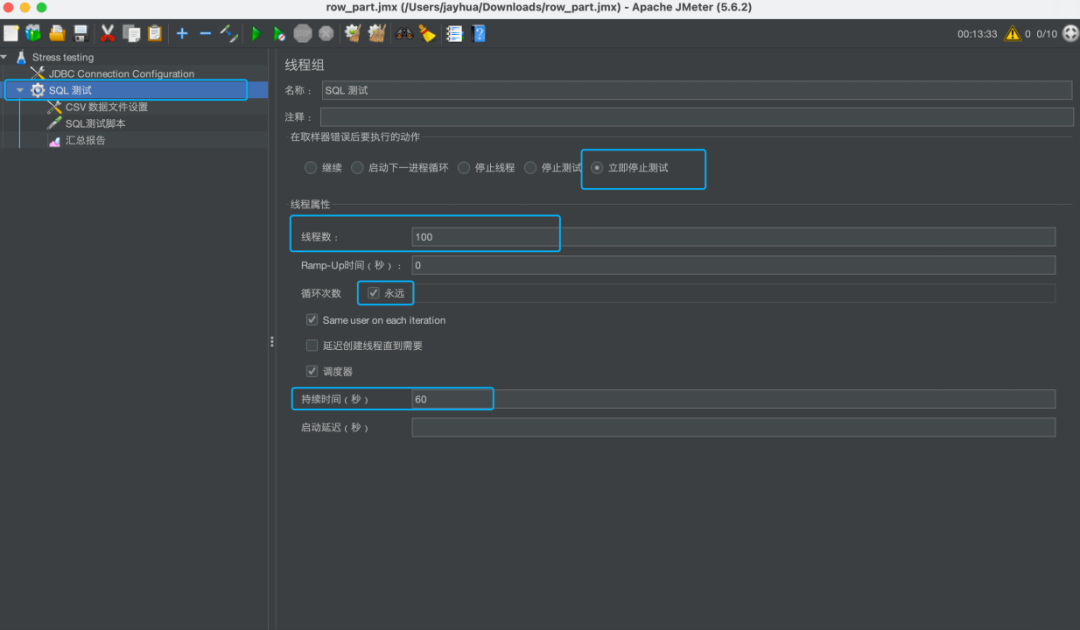
Task: Click the Stop test icon
Action: (x=302, y=33)
